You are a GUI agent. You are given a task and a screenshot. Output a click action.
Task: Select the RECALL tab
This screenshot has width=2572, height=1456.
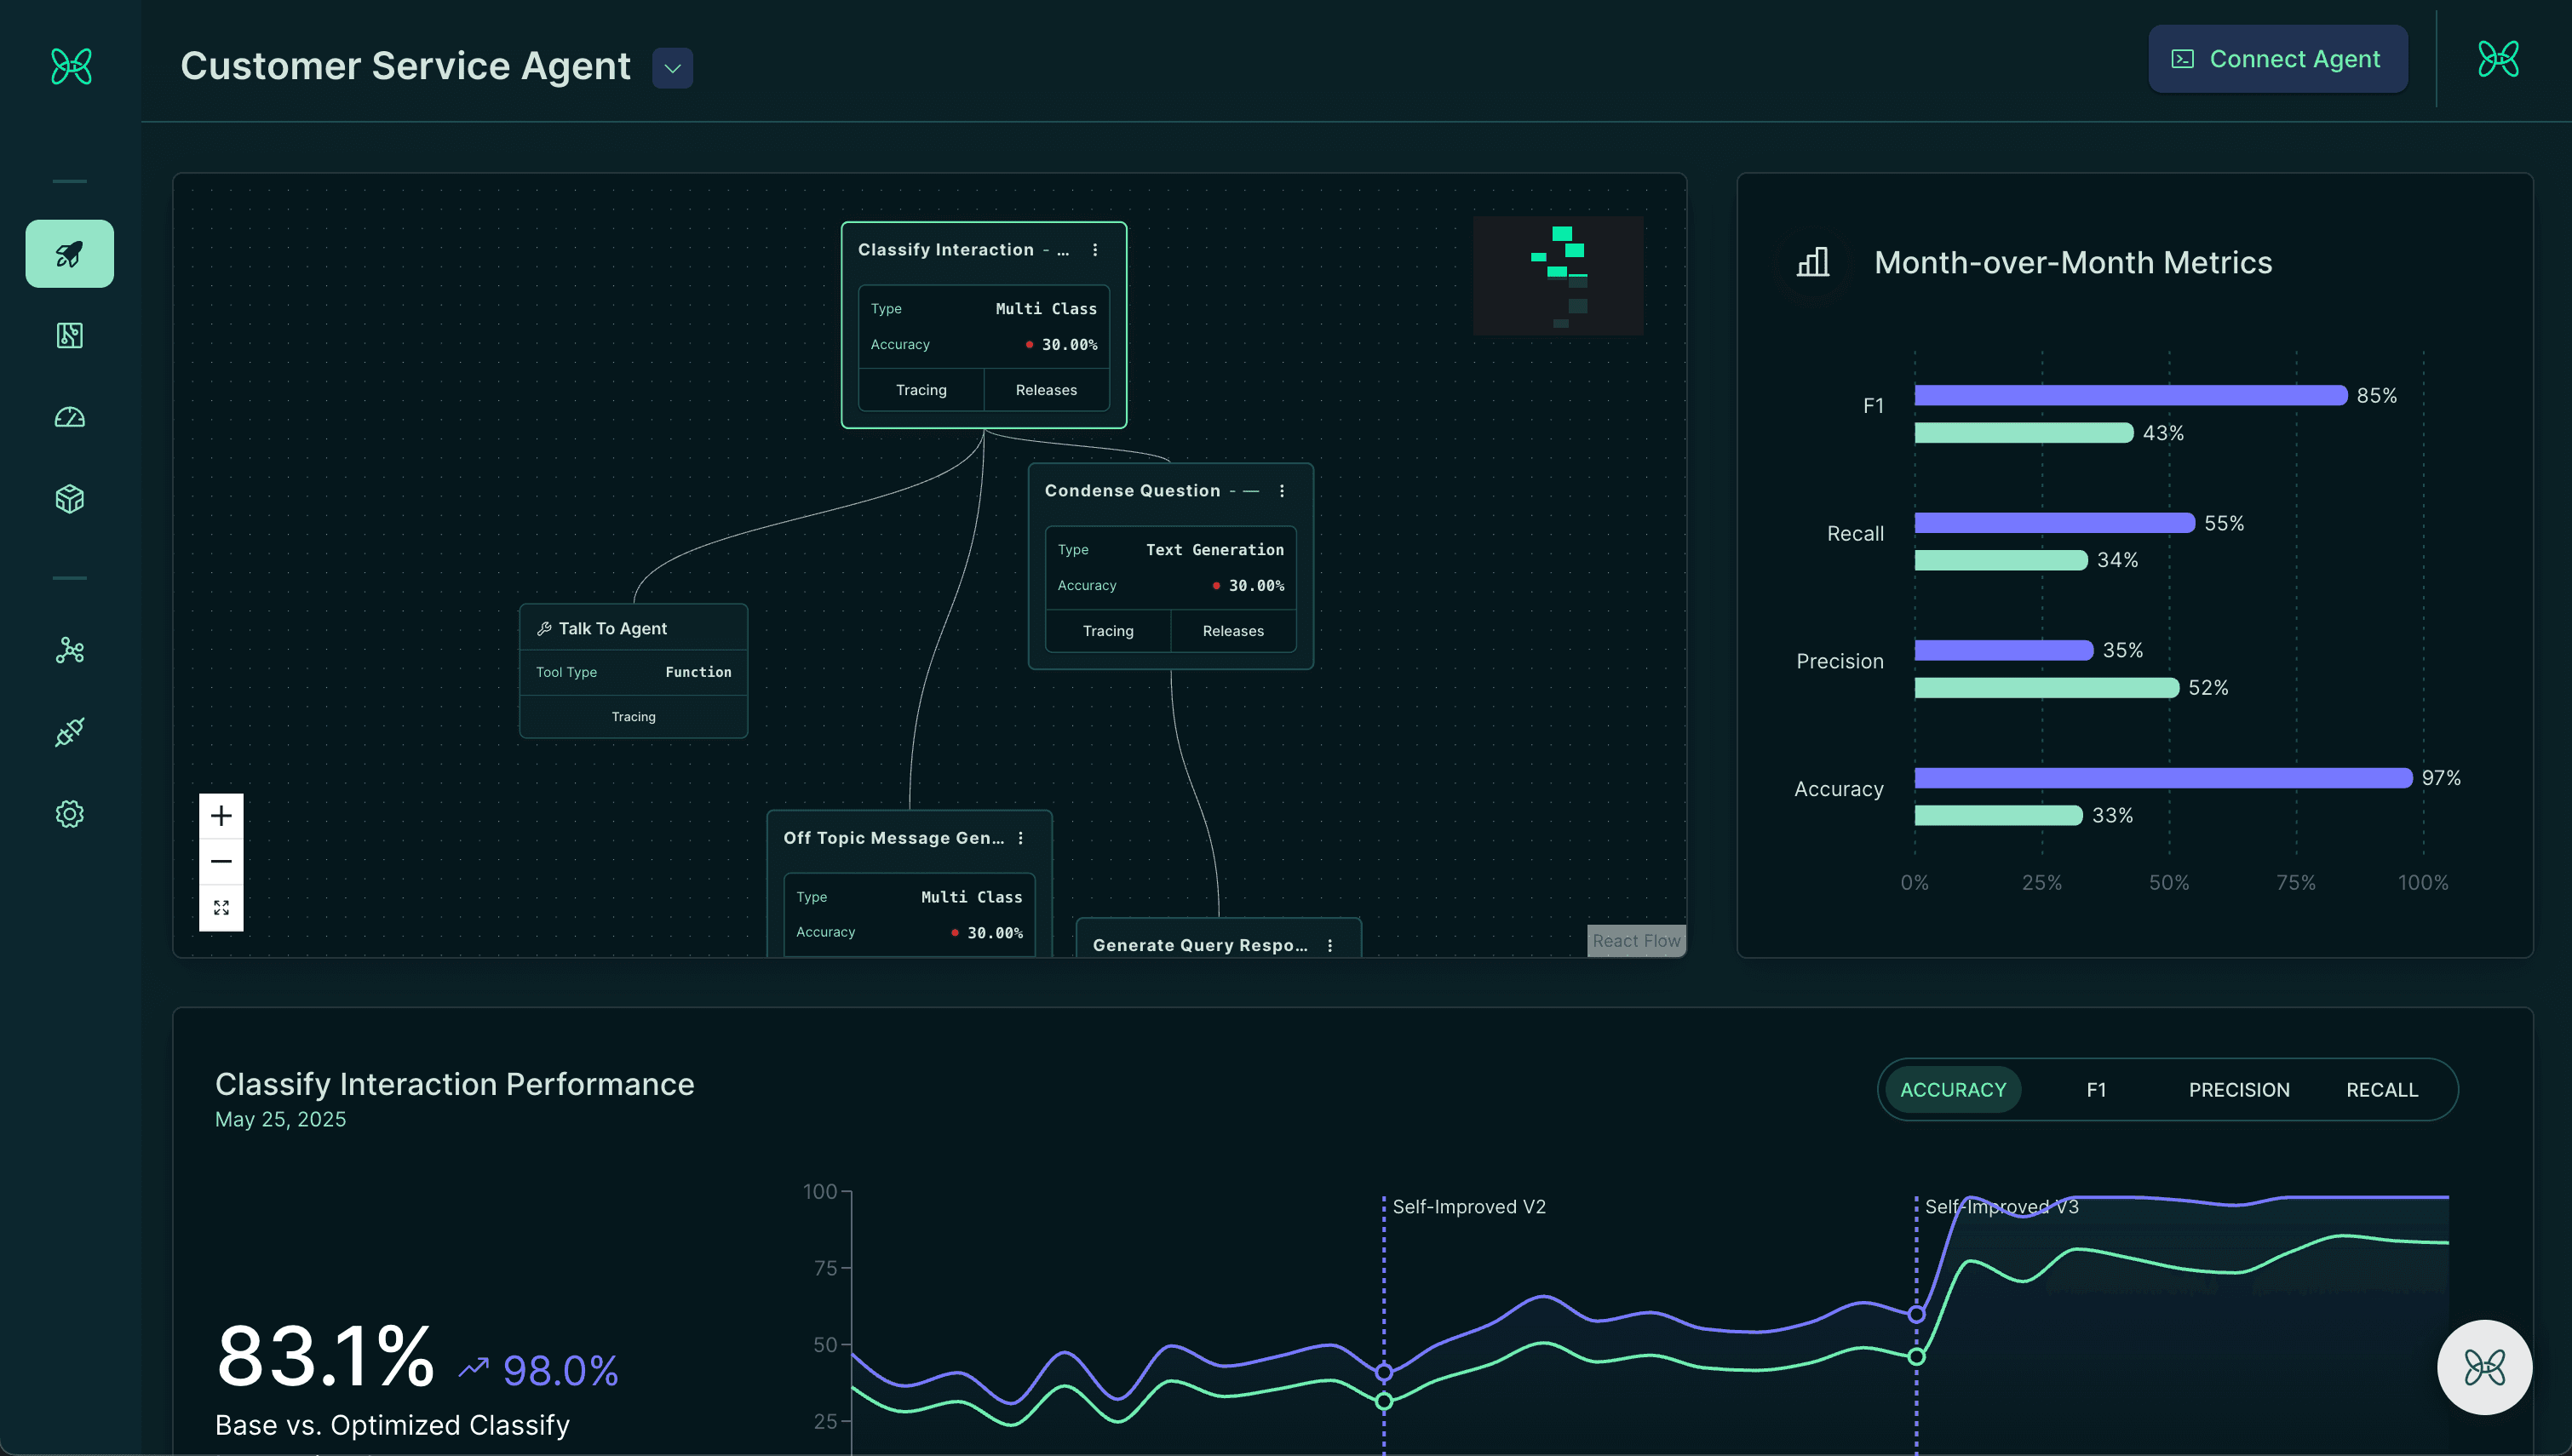point(2382,1089)
